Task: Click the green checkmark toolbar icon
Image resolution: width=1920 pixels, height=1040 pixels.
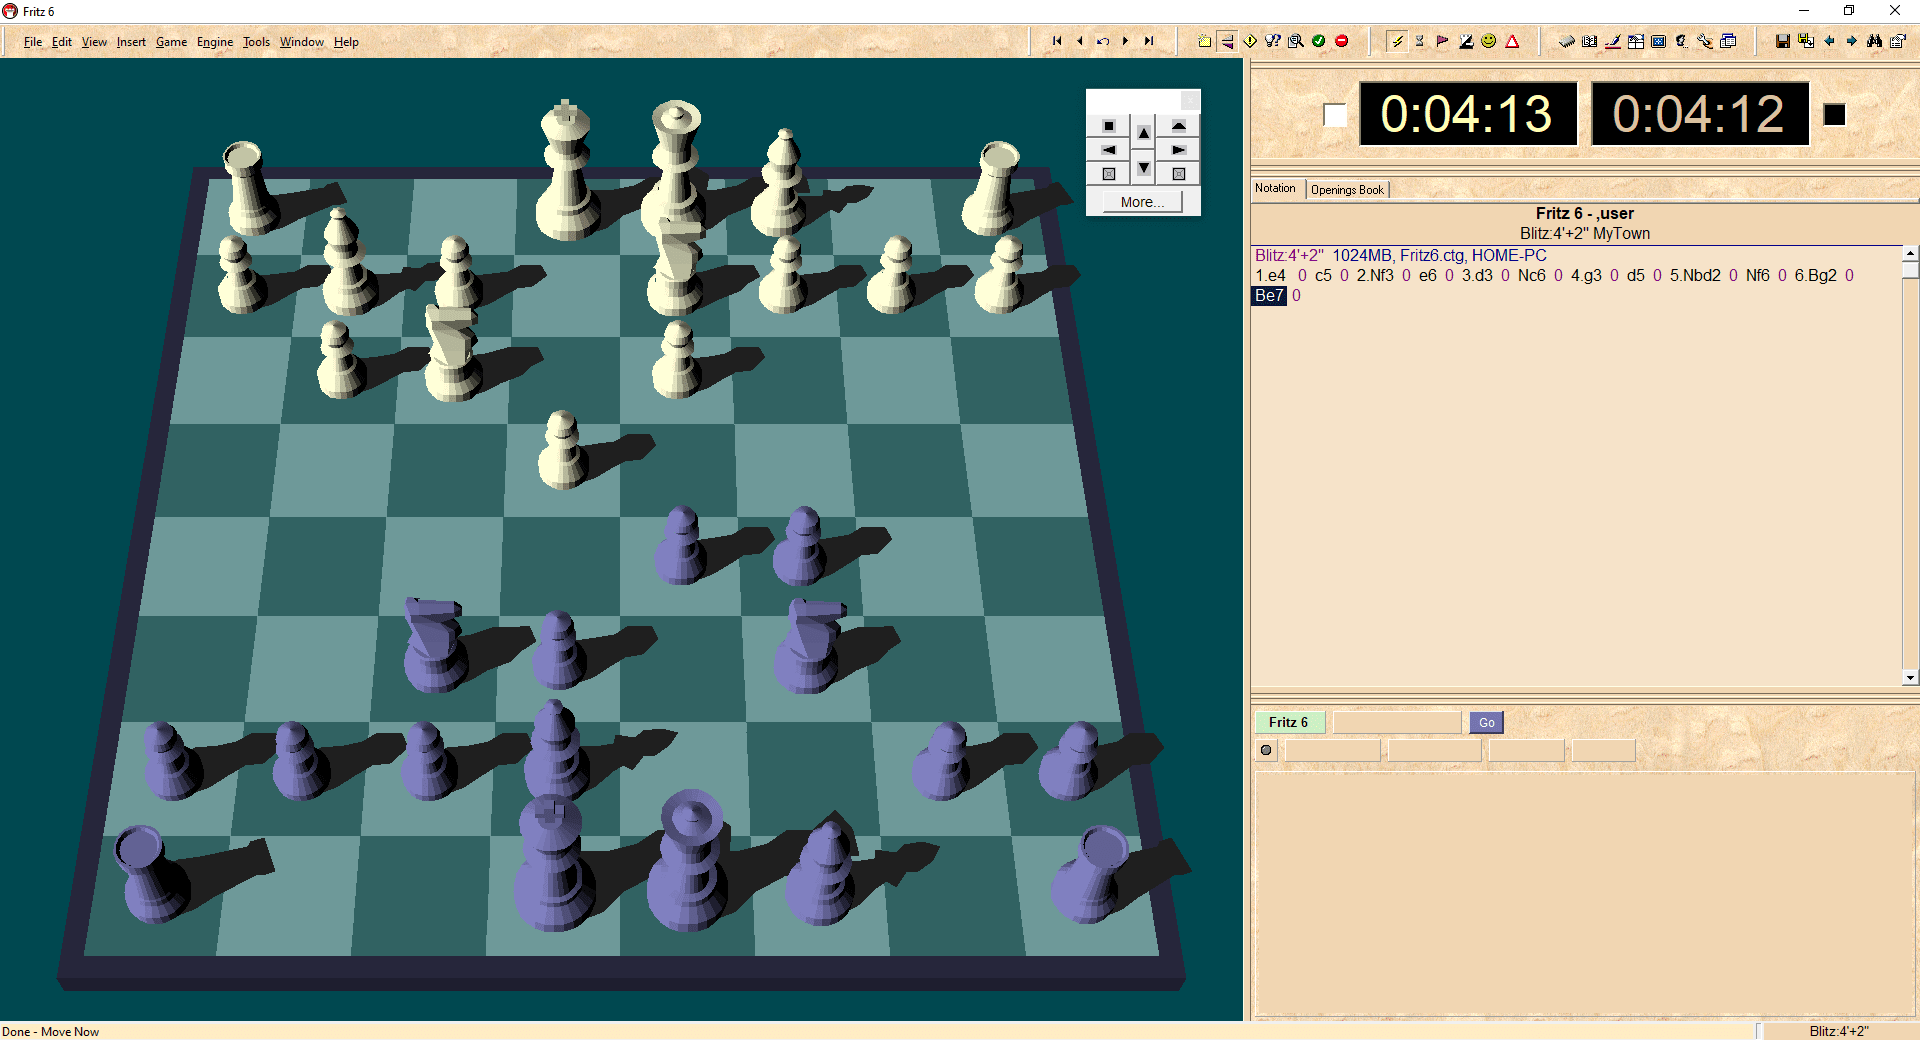Action: (1319, 41)
